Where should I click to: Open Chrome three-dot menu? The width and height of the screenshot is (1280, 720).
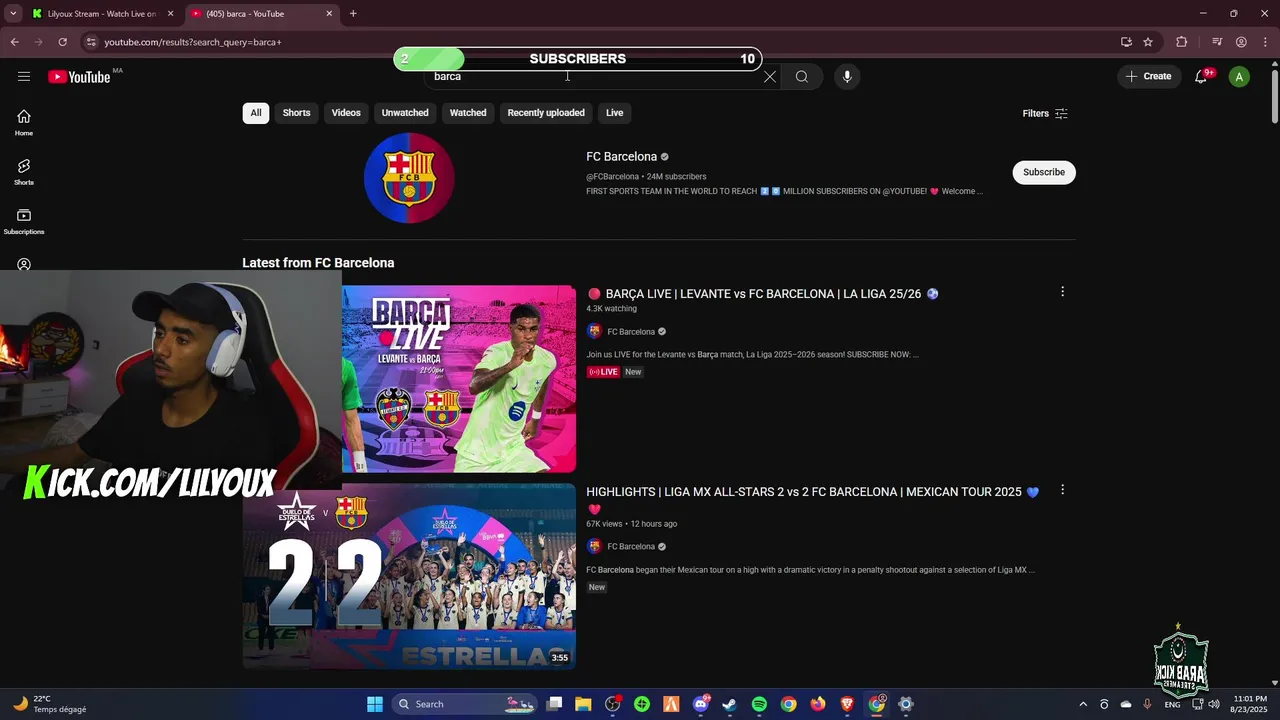click(x=1265, y=42)
